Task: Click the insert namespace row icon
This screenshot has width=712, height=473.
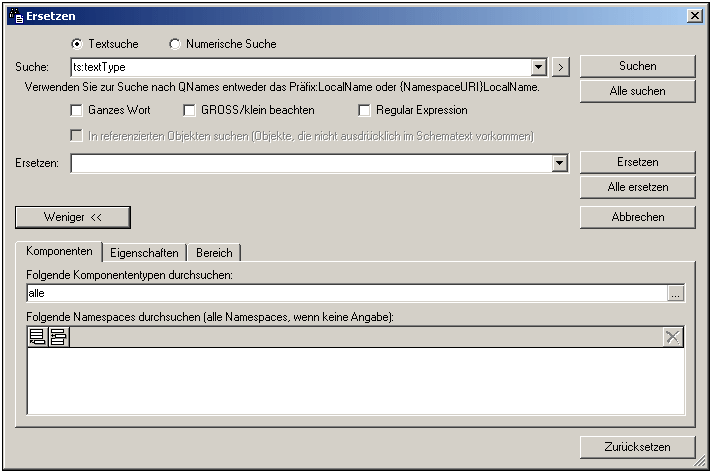Action: click(58, 337)
